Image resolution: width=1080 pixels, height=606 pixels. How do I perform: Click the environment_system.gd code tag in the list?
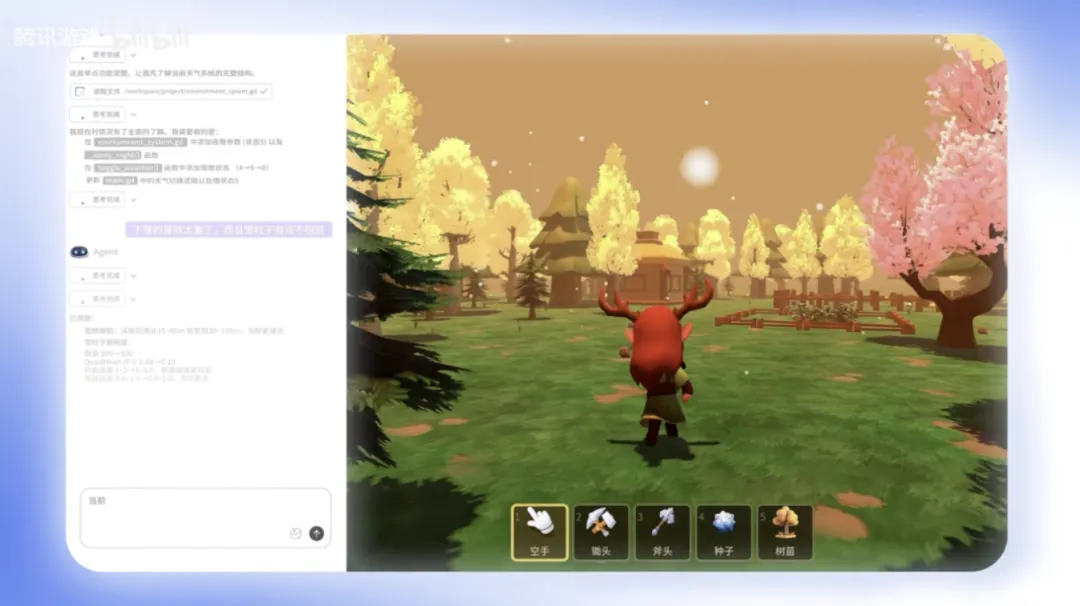pos(141,142)
